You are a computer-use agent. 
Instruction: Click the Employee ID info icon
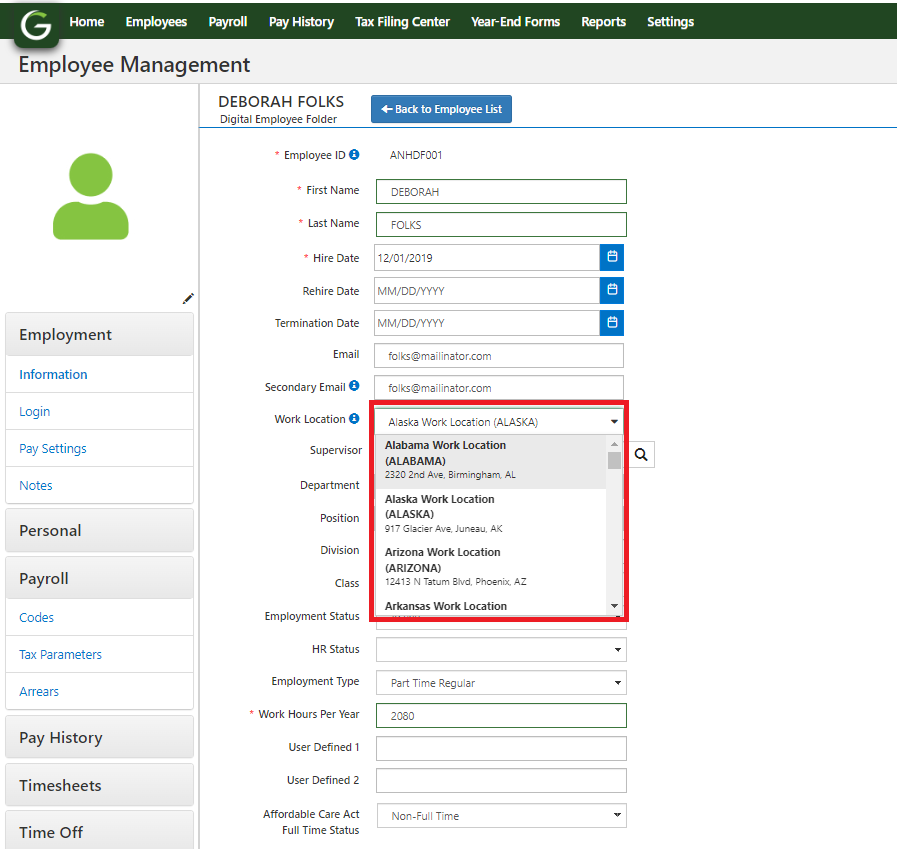point(354,154)
